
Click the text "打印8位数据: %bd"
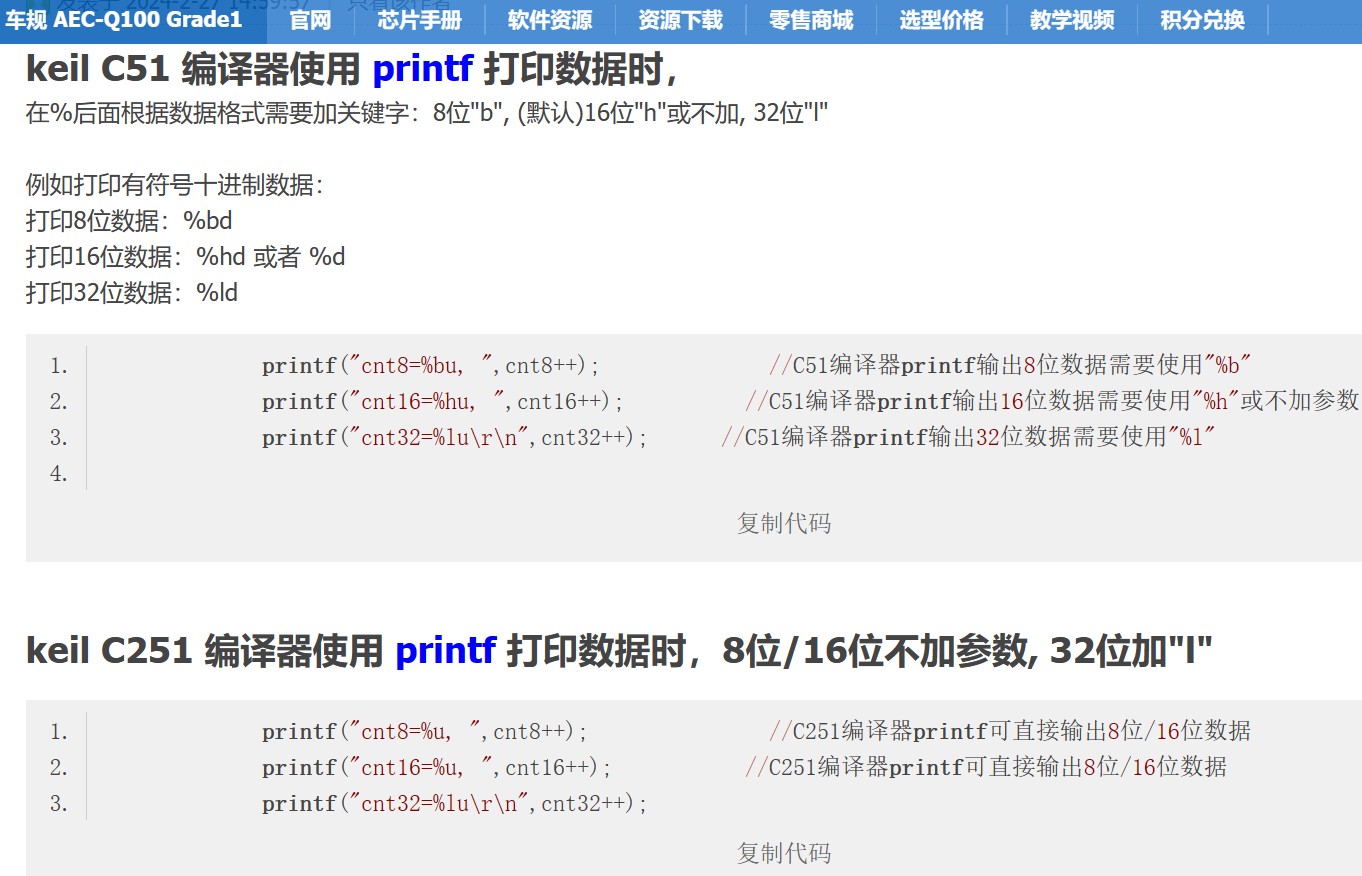tap(129, 220)
